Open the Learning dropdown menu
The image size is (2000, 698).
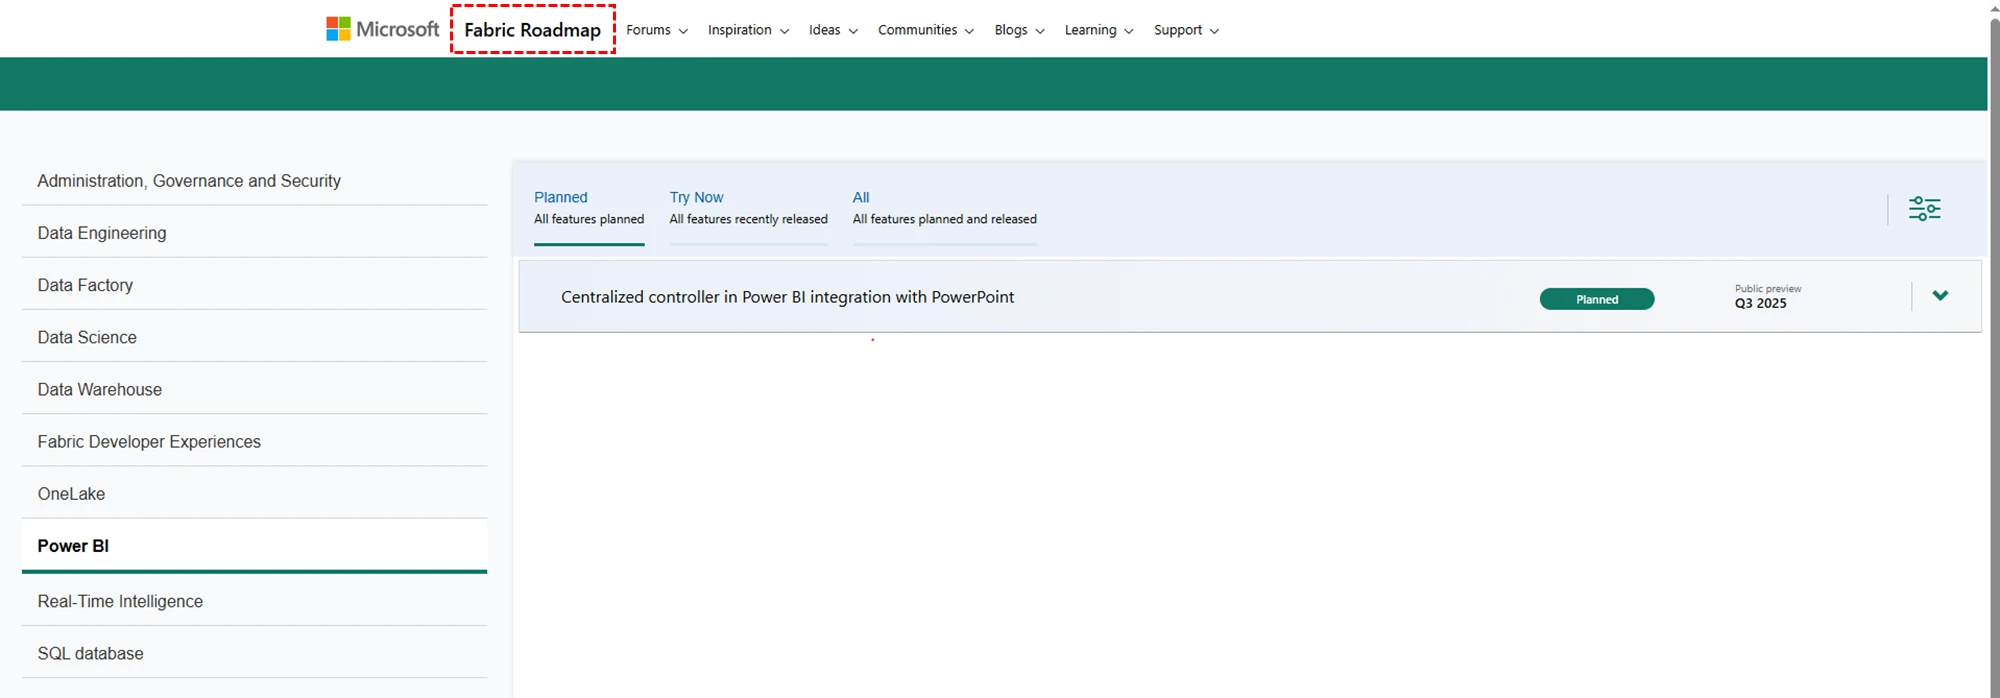(1098, 30)
